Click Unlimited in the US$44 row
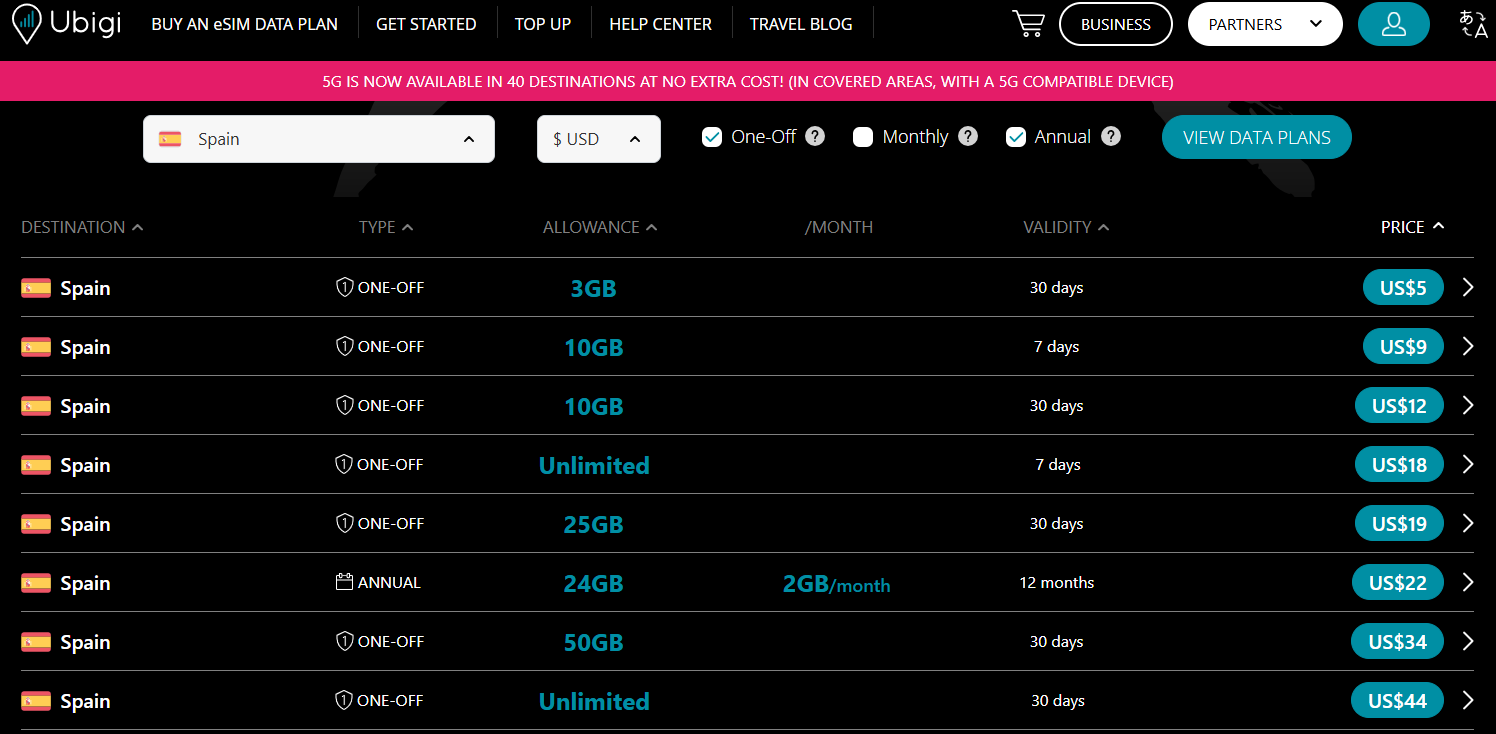Screen dimensions: 1496x734 pyautogui.click(x=594, y=701)
